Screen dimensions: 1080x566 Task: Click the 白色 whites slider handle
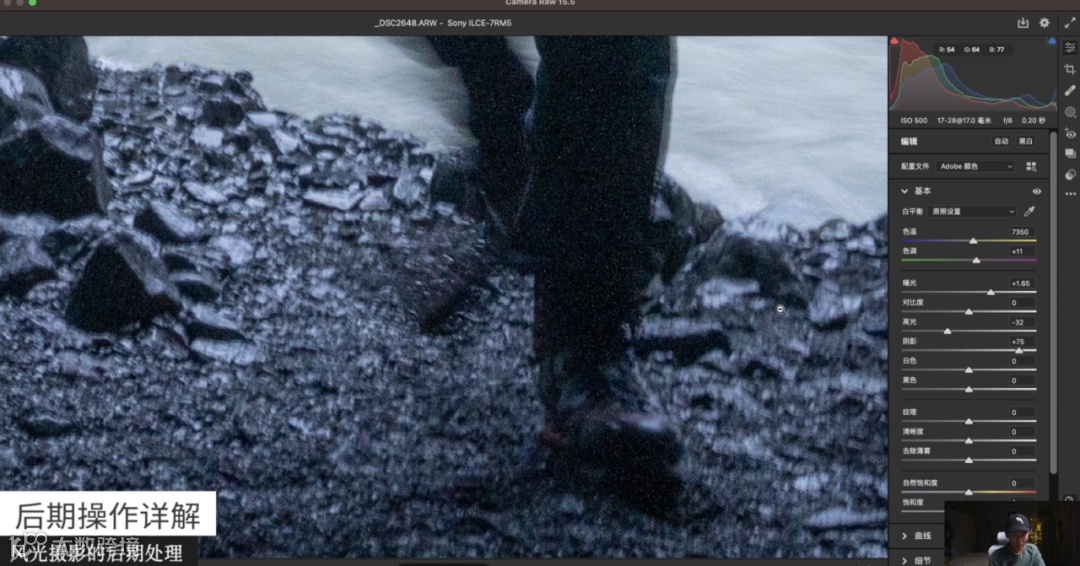click(x=968, y=370)
